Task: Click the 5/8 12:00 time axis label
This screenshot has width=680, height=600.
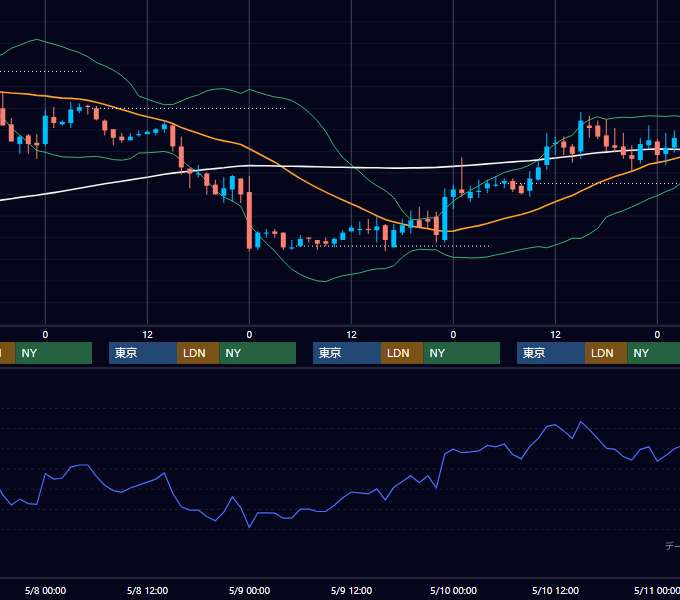Action: click(147, 590)
